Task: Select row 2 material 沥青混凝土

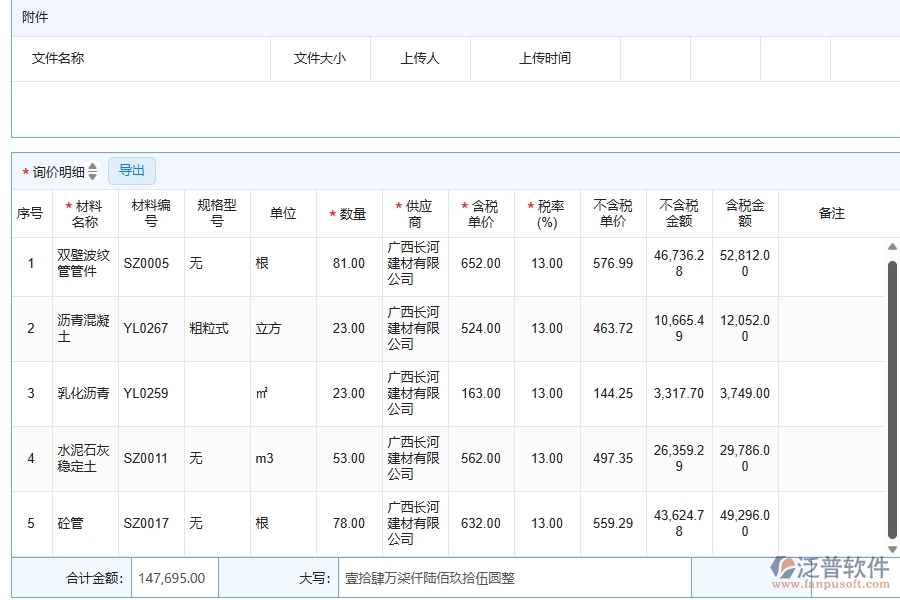Action: pyautogui.click(x=84, y=328)
